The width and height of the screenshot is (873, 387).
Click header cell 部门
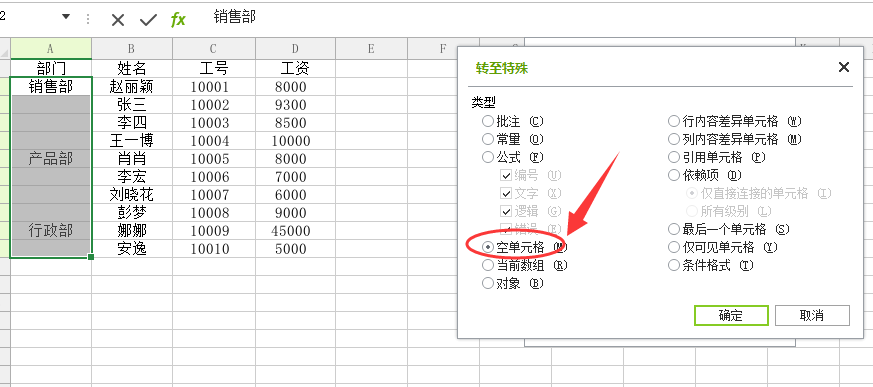point(51,68)
